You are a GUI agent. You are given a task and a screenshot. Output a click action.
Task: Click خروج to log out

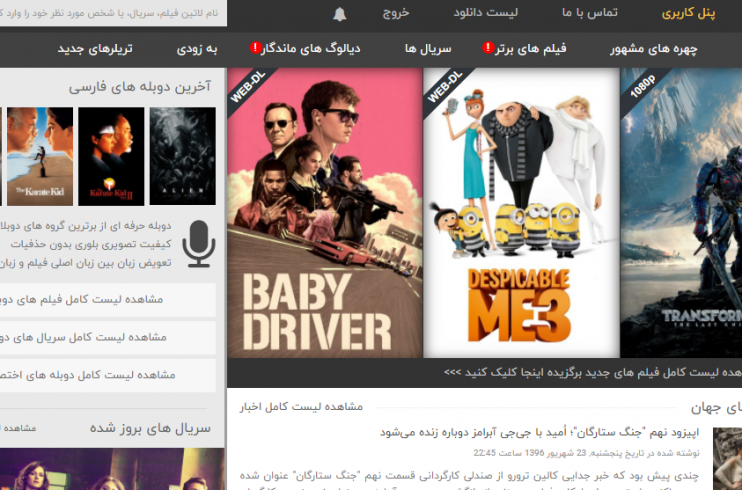(396, 13)
